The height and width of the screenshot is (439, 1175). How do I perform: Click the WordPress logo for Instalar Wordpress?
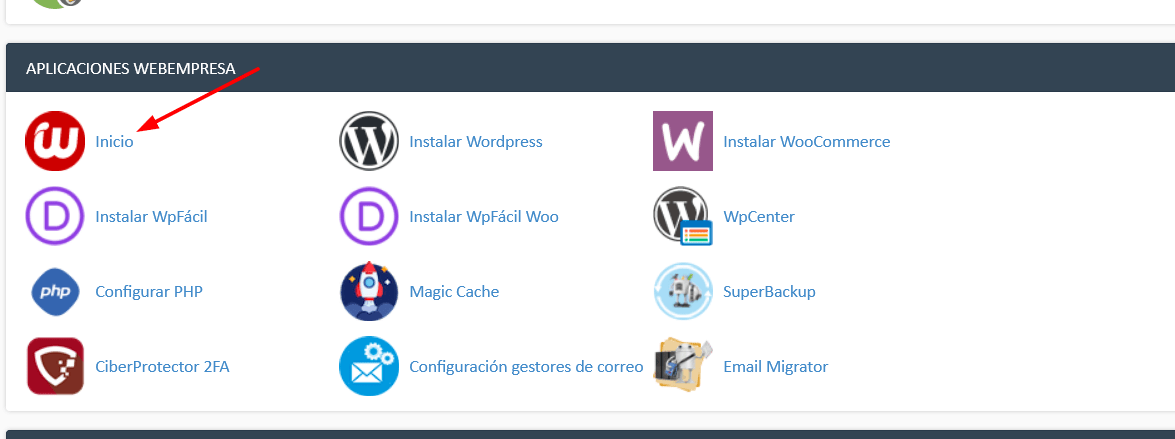coord(369,141)
